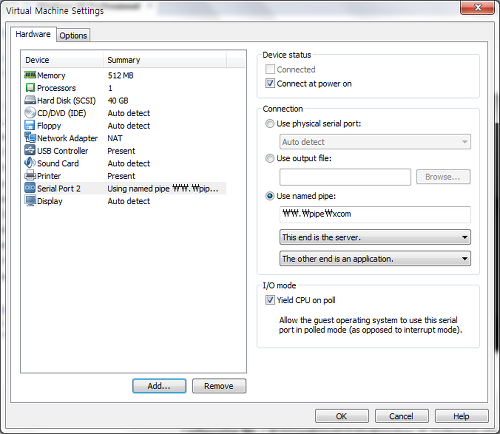Image resolution: width=500 pixels, height=434 pixels.
Task: Click the NAT summary value
Action: coord(115,138)
